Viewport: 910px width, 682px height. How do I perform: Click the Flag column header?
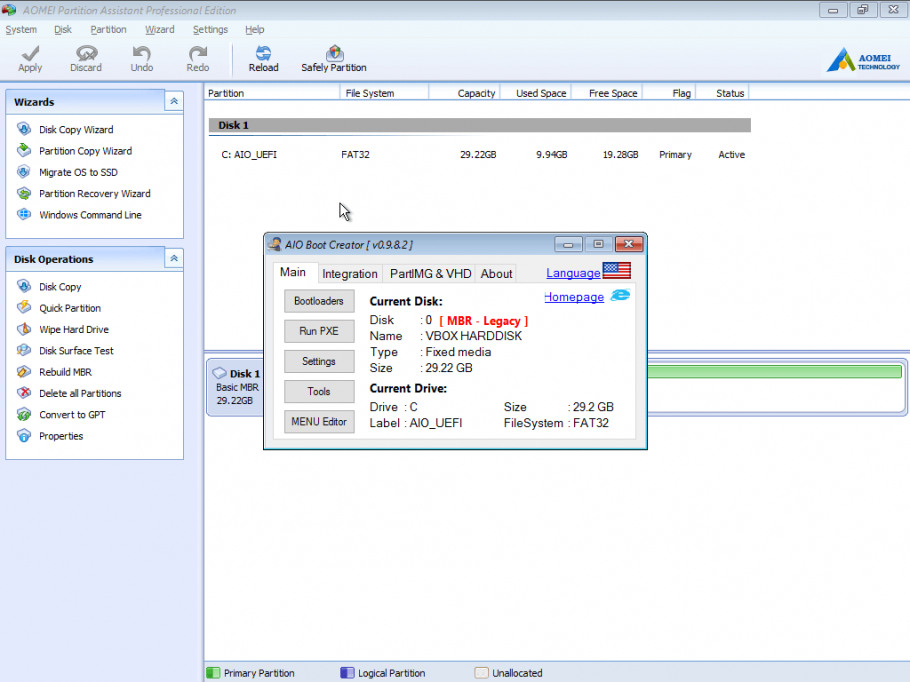pyautogui.click(x=669, y=93)
